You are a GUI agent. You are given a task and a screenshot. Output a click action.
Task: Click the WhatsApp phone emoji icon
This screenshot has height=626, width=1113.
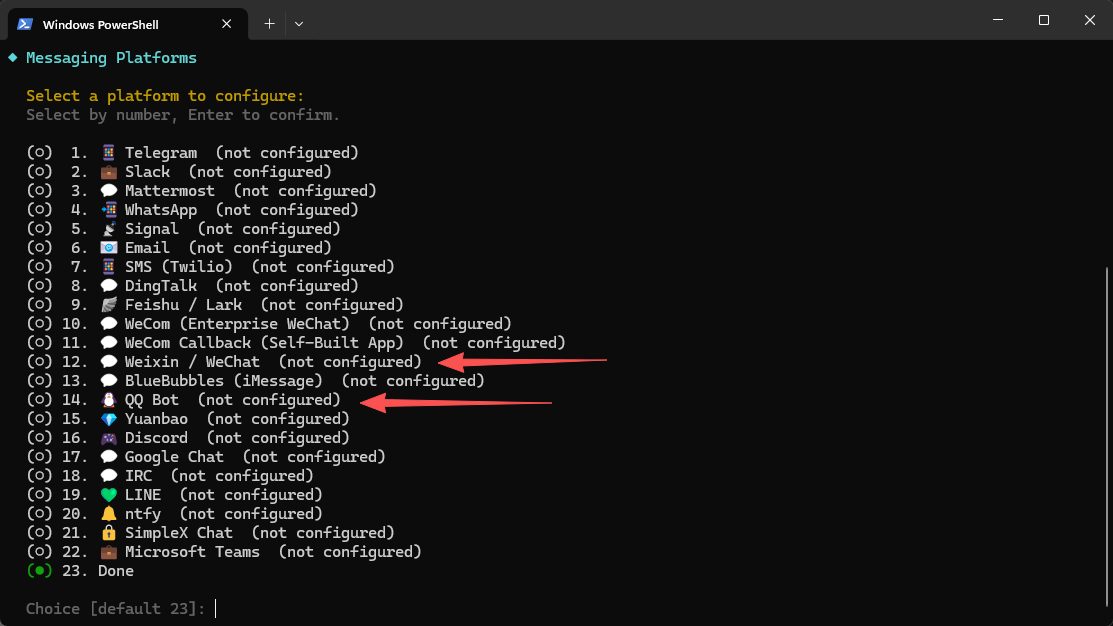pos(109,210)
